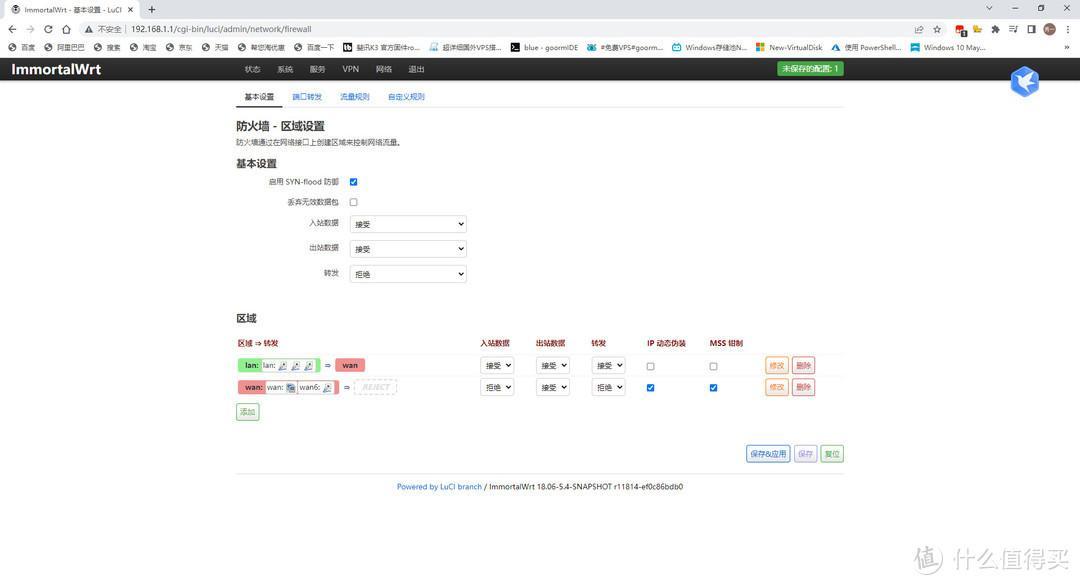Open the 阿里巴巴 bookmark
This screenshot has width=1080, height=585.
(63, 48)
